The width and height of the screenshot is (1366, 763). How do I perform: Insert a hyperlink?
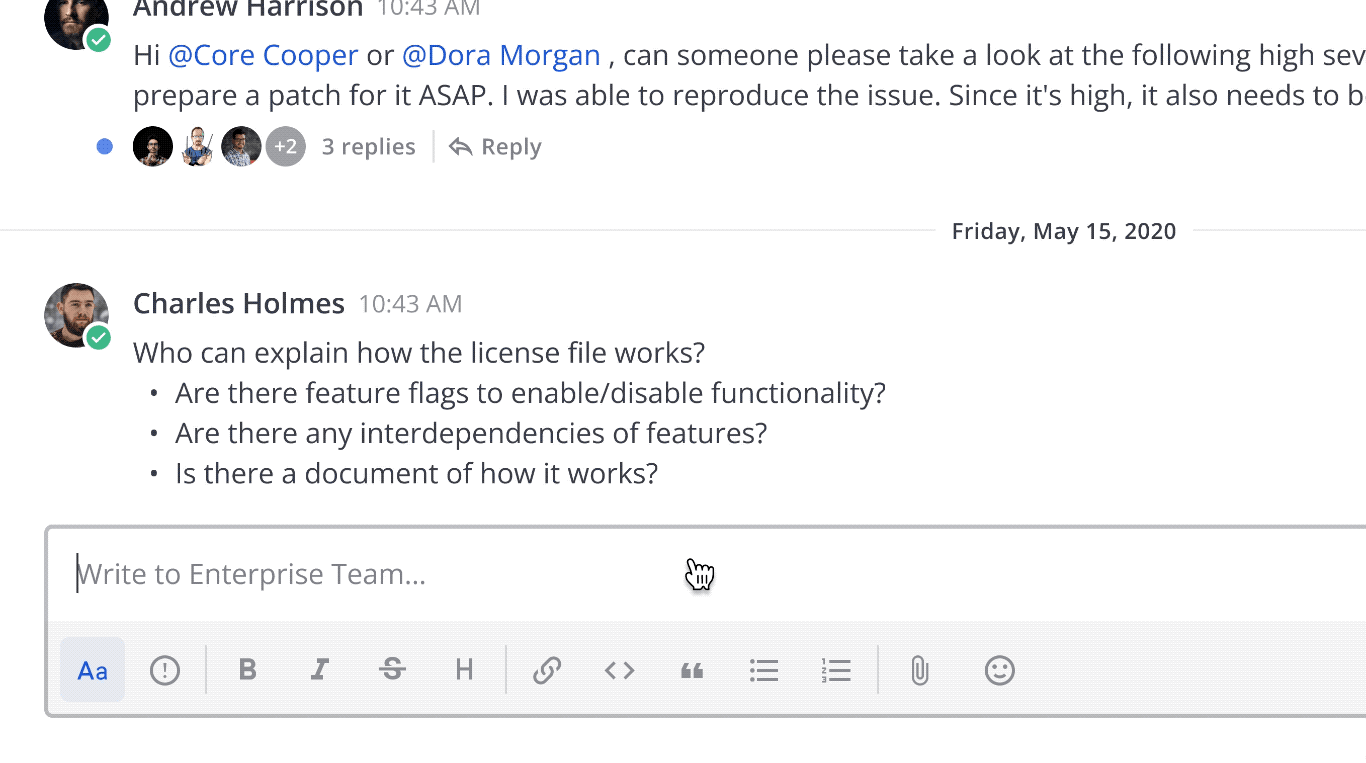[x=546, y=670]
